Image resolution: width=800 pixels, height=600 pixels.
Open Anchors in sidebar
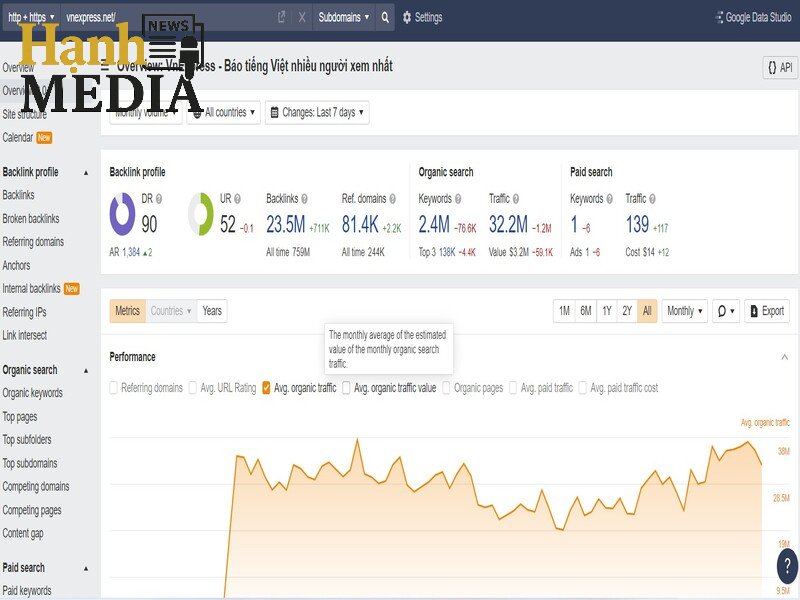click(x=16, y=265)
